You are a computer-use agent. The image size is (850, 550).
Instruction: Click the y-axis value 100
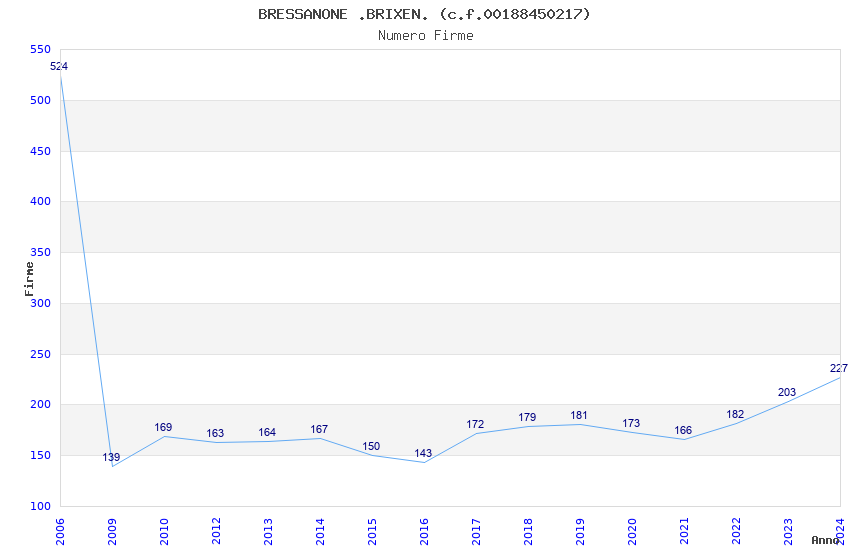(x=41, y=506)
